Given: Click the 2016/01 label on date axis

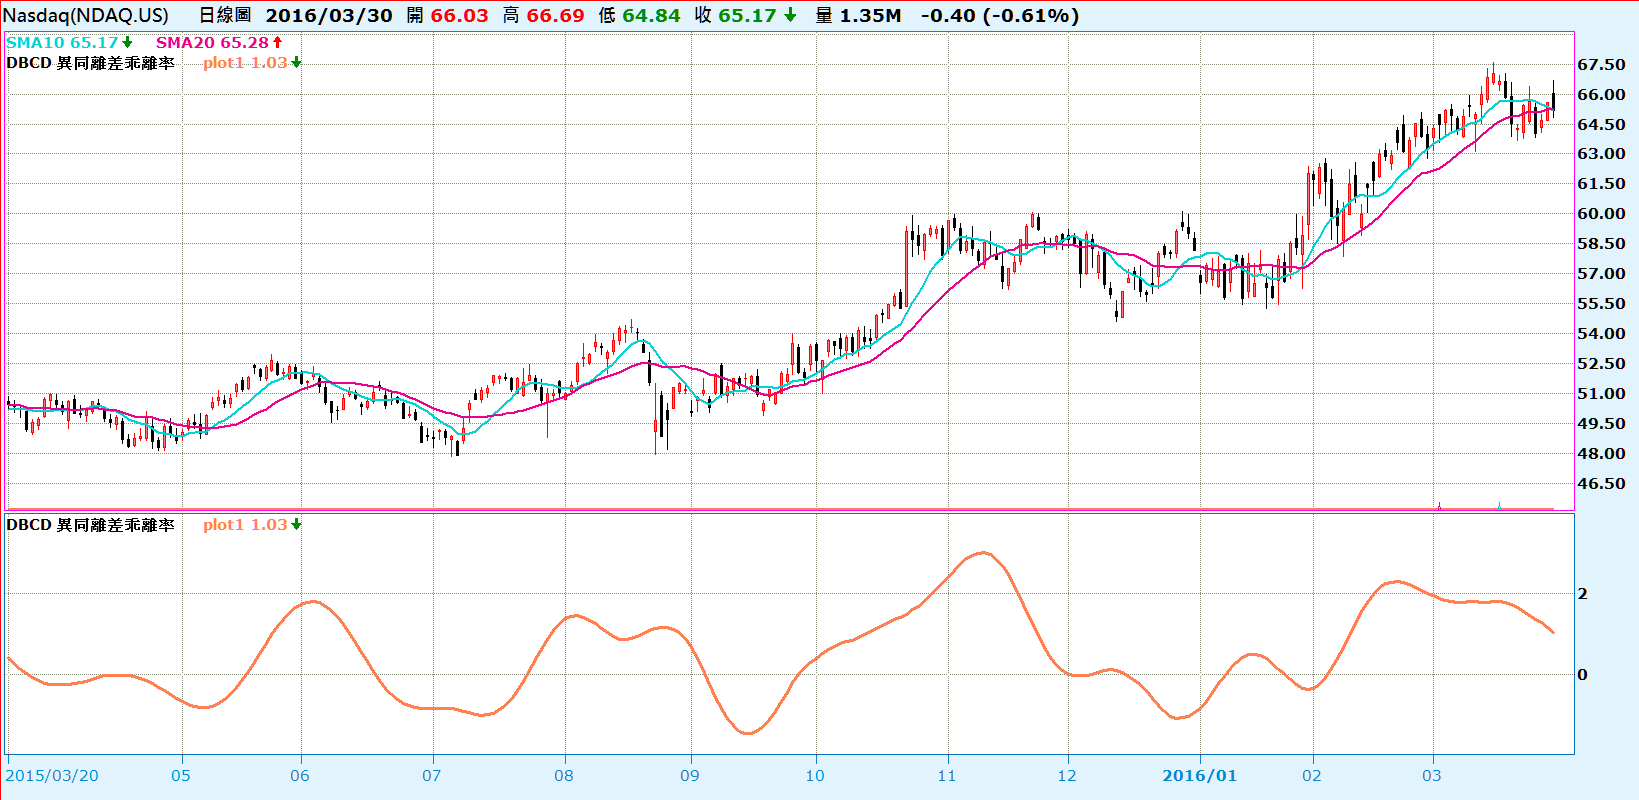Looking at the screenshot, I should (x=1199, y=775).
